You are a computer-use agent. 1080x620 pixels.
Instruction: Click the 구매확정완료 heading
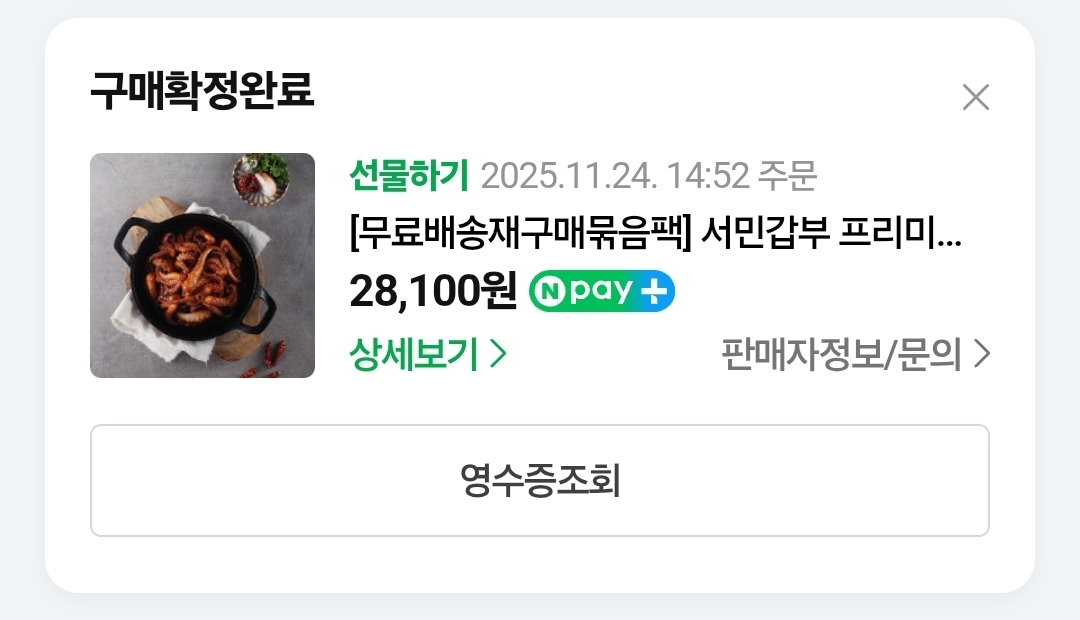202,91
